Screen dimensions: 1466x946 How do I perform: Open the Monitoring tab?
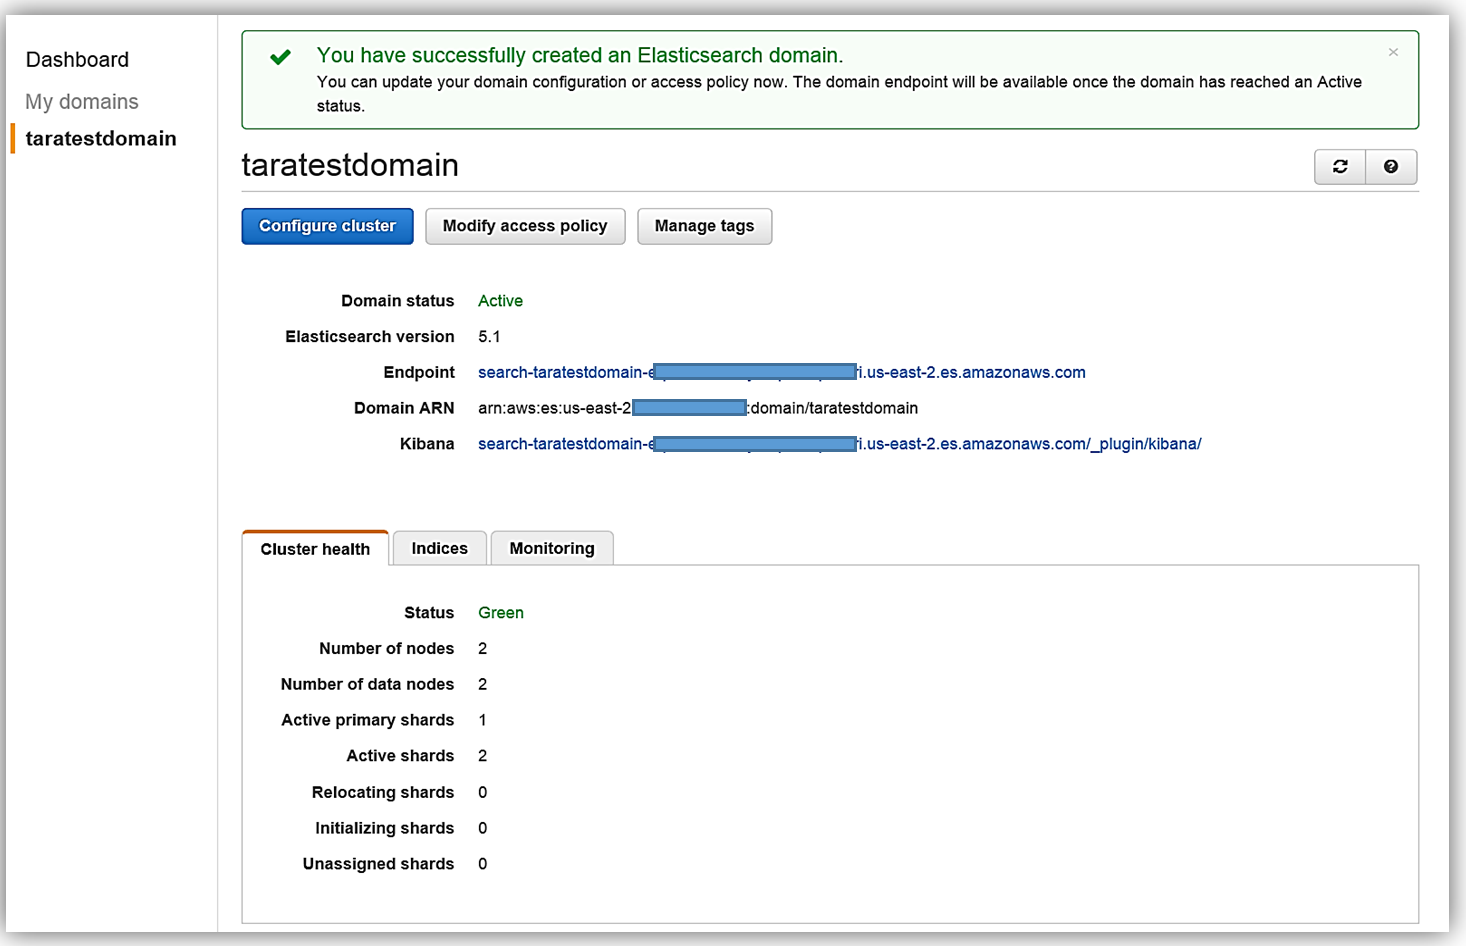552,548
